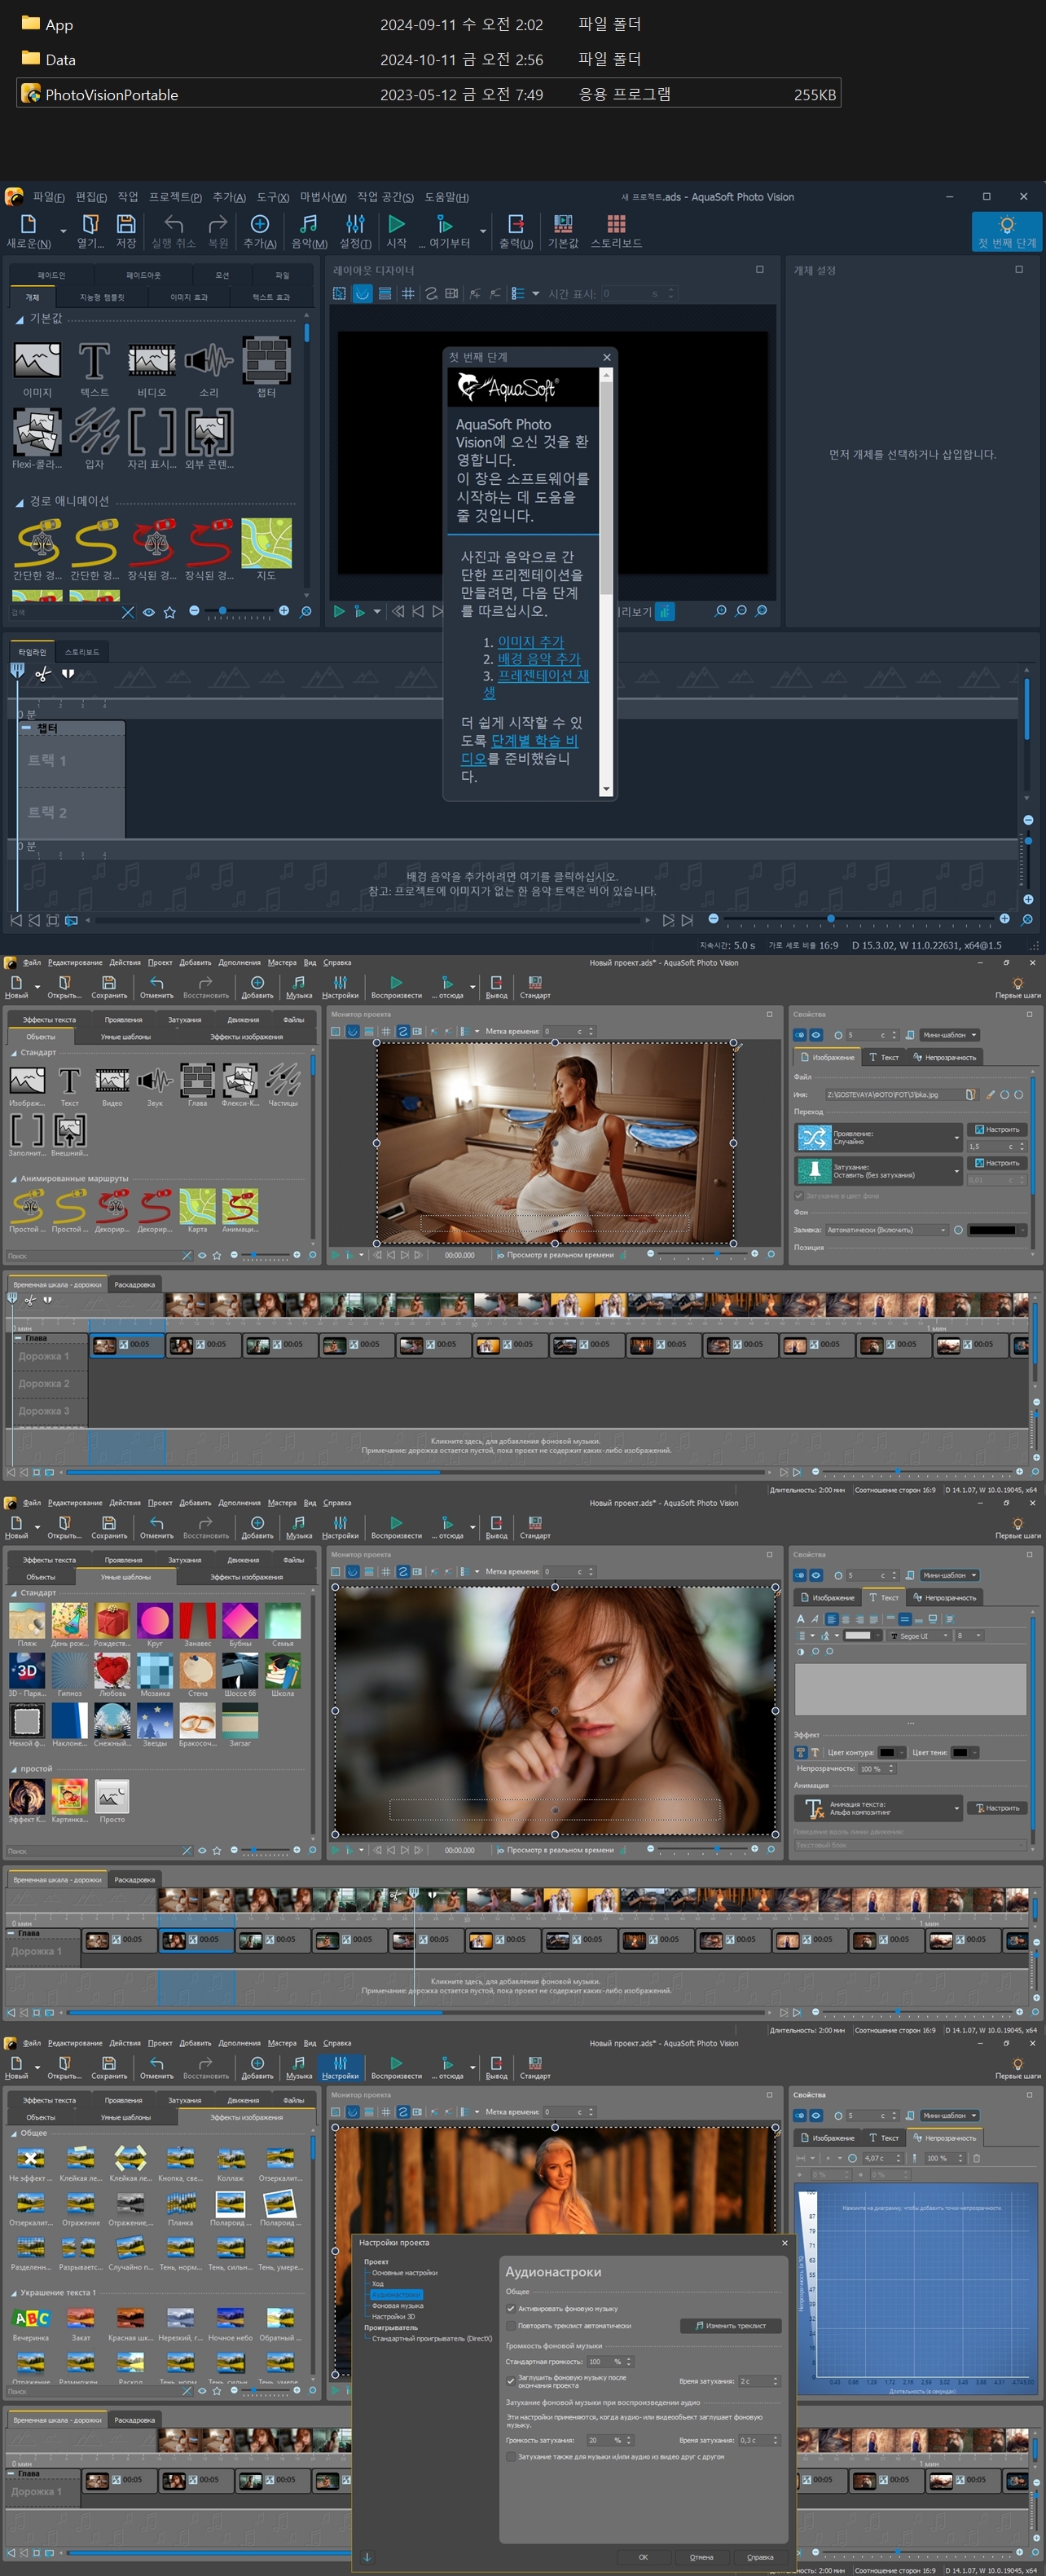Open the Заливка fill dropdown
The image size is (1046, 2576).
click(887, 1230)
